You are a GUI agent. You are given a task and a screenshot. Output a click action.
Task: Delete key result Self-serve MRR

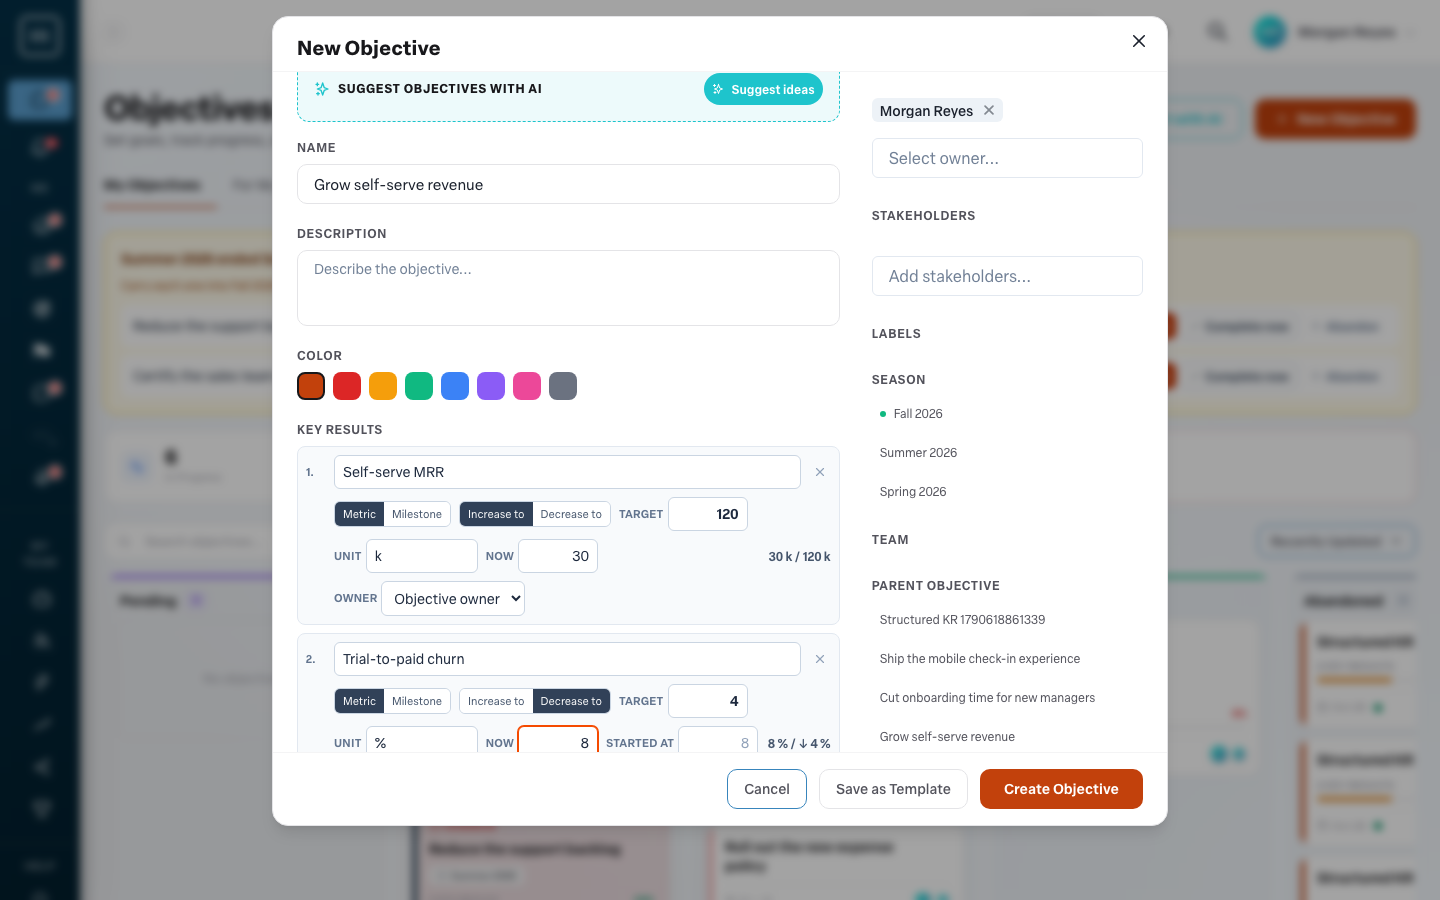820,472
